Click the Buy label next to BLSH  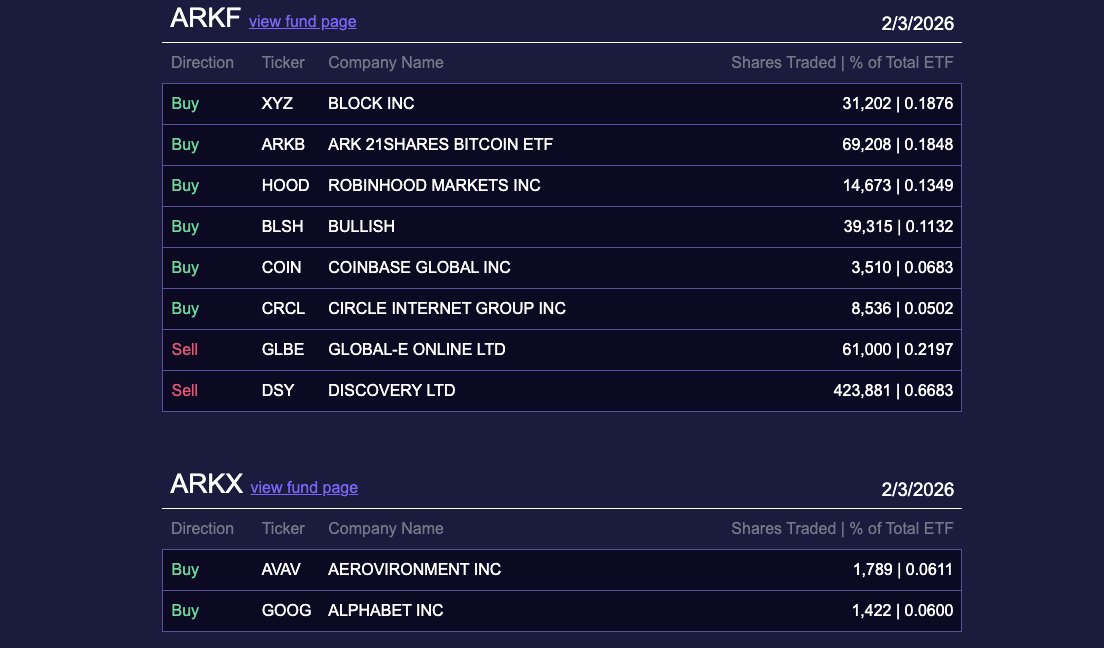[x=185, y=226]
